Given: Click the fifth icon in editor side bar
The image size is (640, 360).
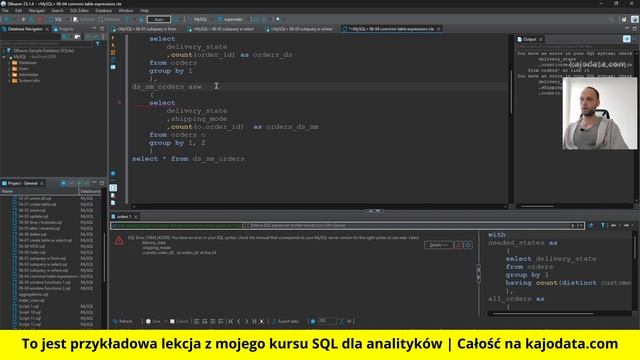Looking at the screenshot, I should [113, 67].
